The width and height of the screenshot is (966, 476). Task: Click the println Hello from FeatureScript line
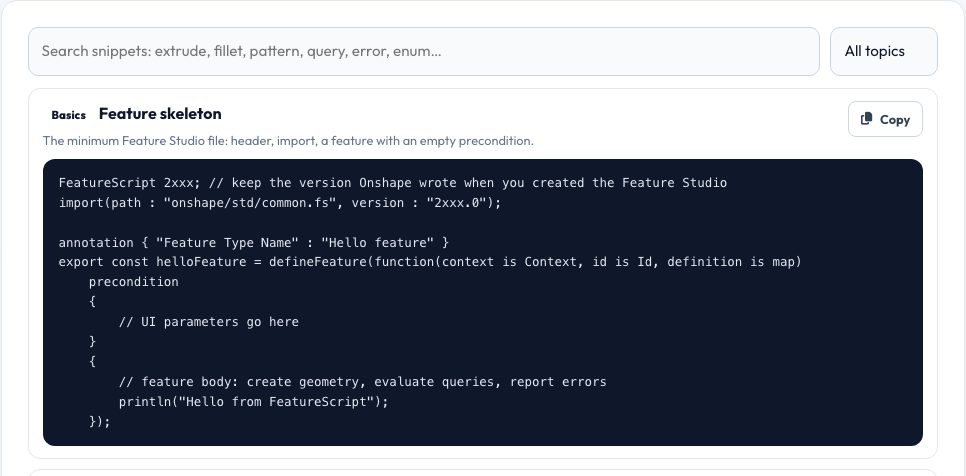click(x=254, y=402)
